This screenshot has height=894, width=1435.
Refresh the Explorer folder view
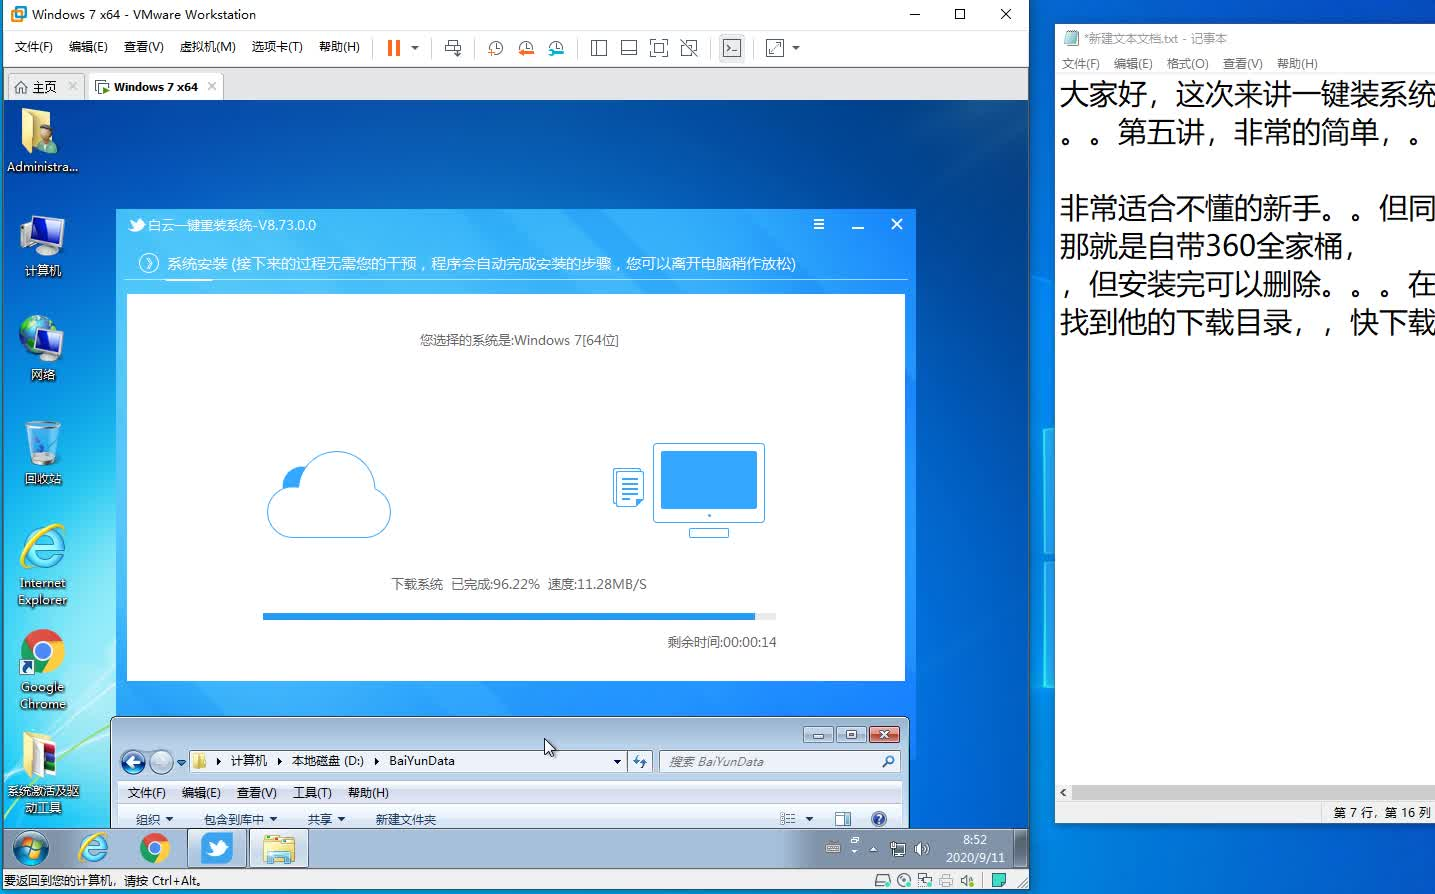click(x=640, y=762)
